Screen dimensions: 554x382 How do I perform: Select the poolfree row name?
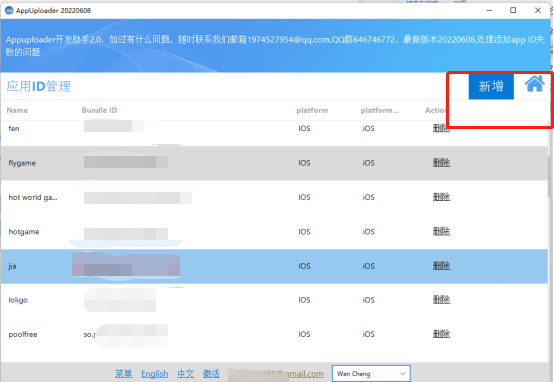click(x=23, y=334)
